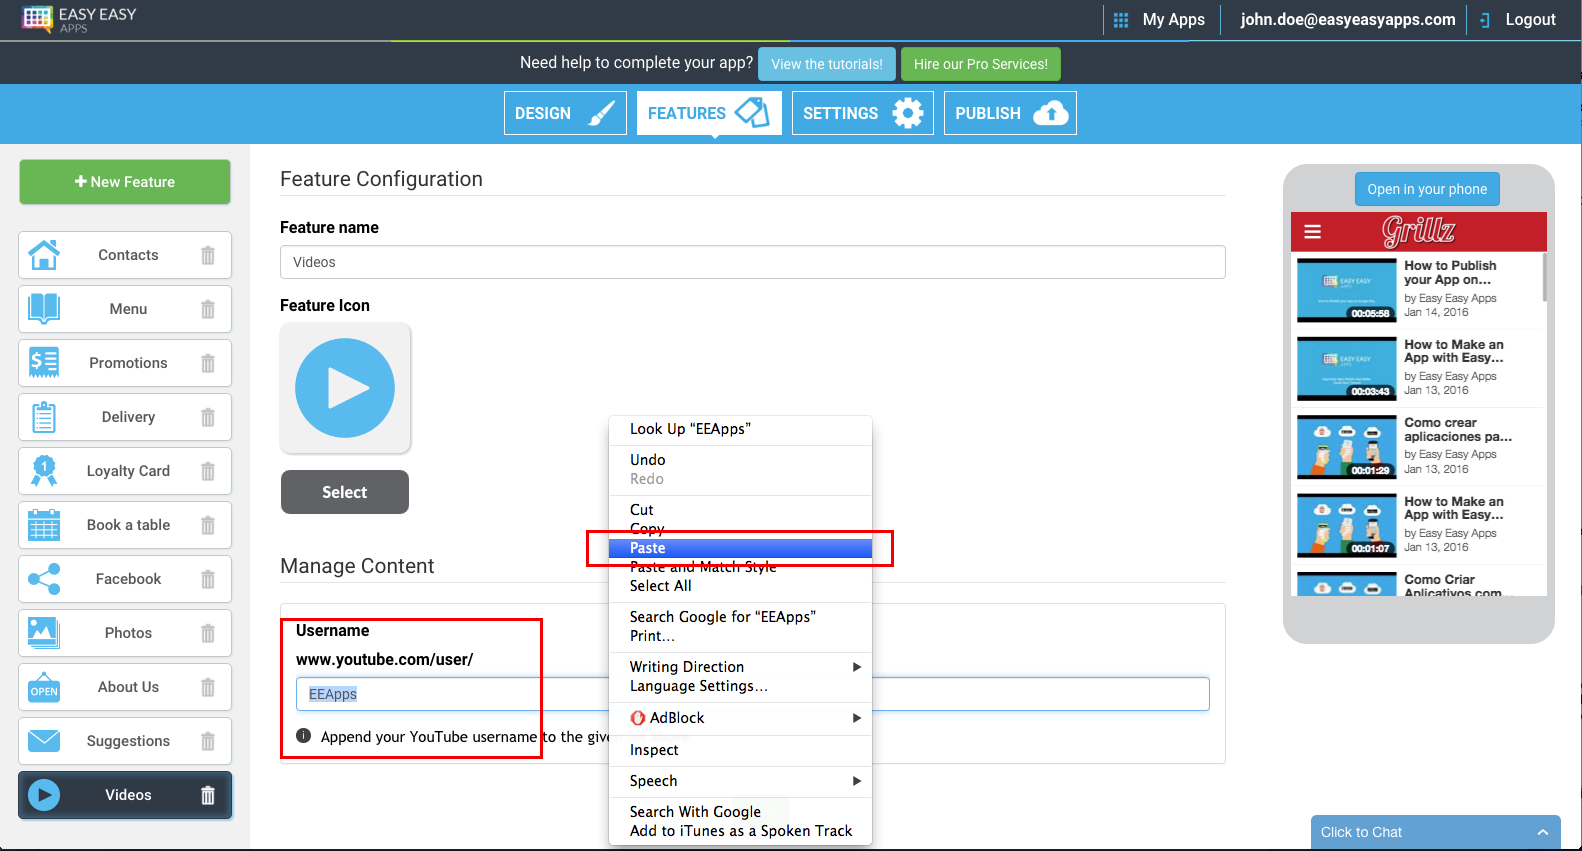Choose Cut in the context menu
The width and height of the screenshot is (1582, 851).
[740, 510]
